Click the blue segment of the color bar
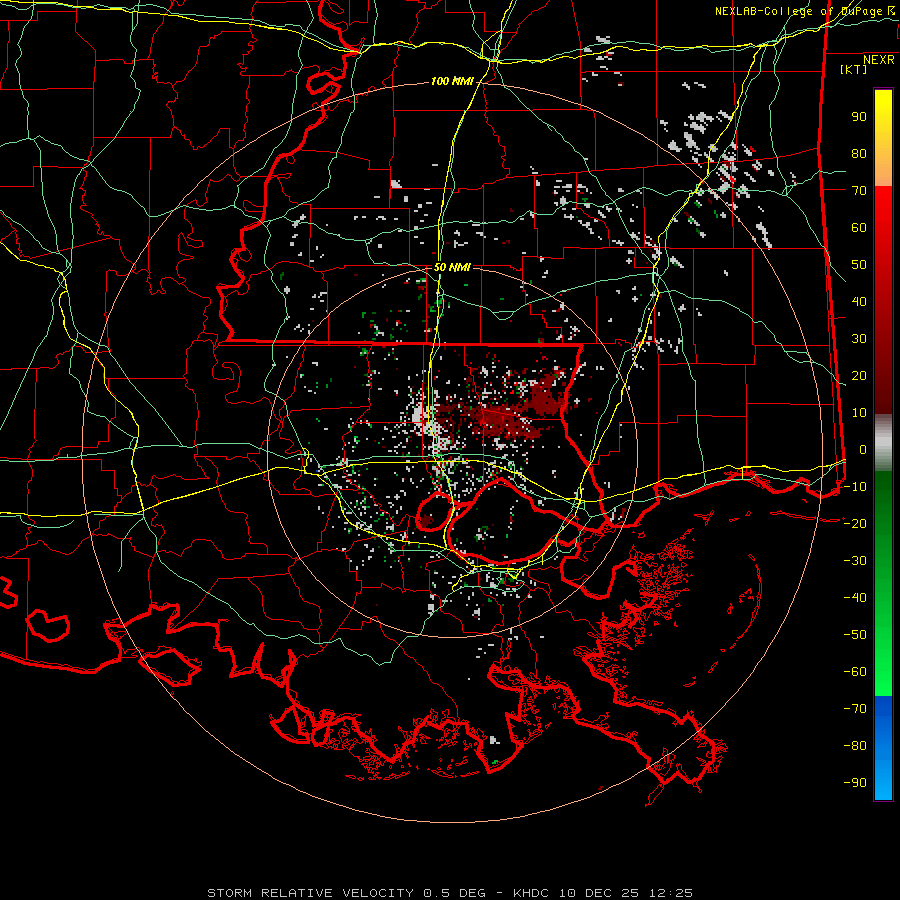The width and height of the screenshot is (900, 900). pos(883,748)
